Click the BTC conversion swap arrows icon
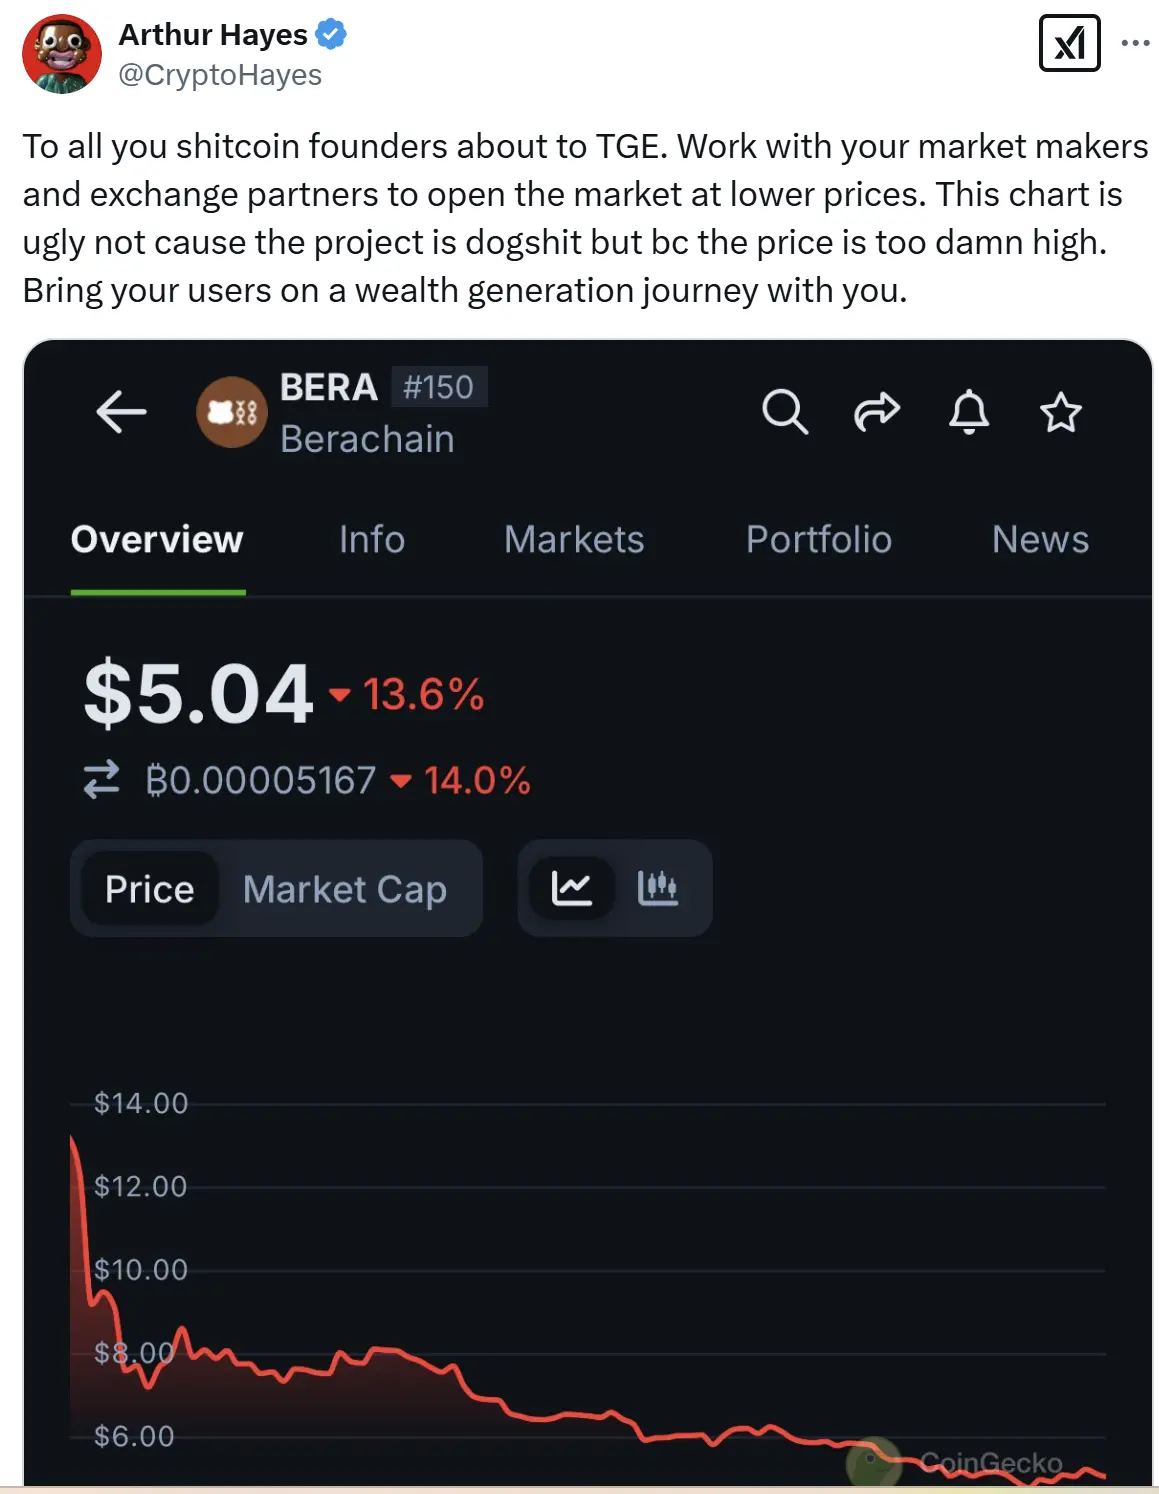 [x=101, y=780]
